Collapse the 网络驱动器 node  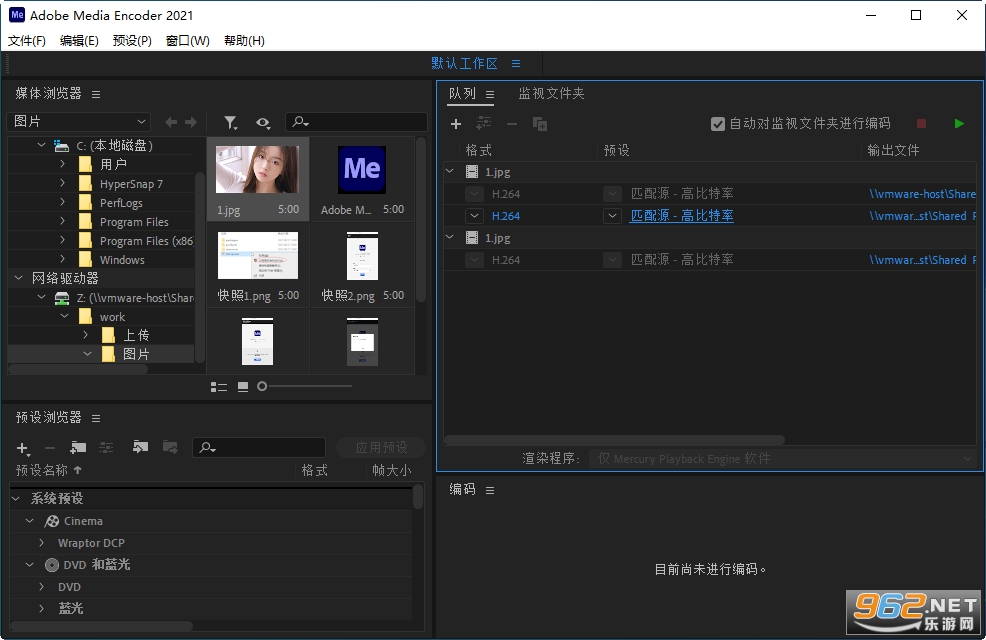(x=19, y=278)
